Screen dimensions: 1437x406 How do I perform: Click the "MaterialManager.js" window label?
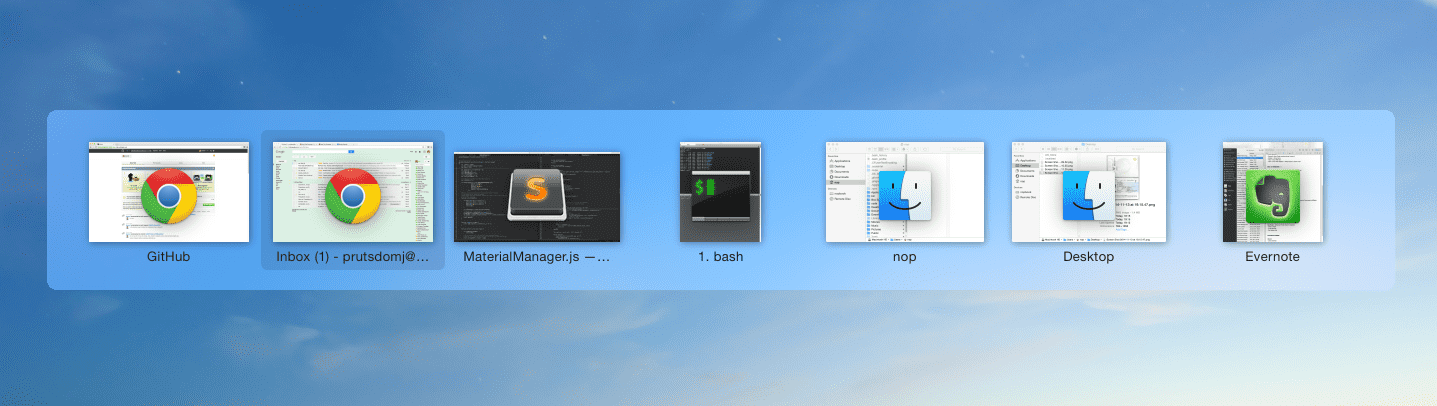536,256
